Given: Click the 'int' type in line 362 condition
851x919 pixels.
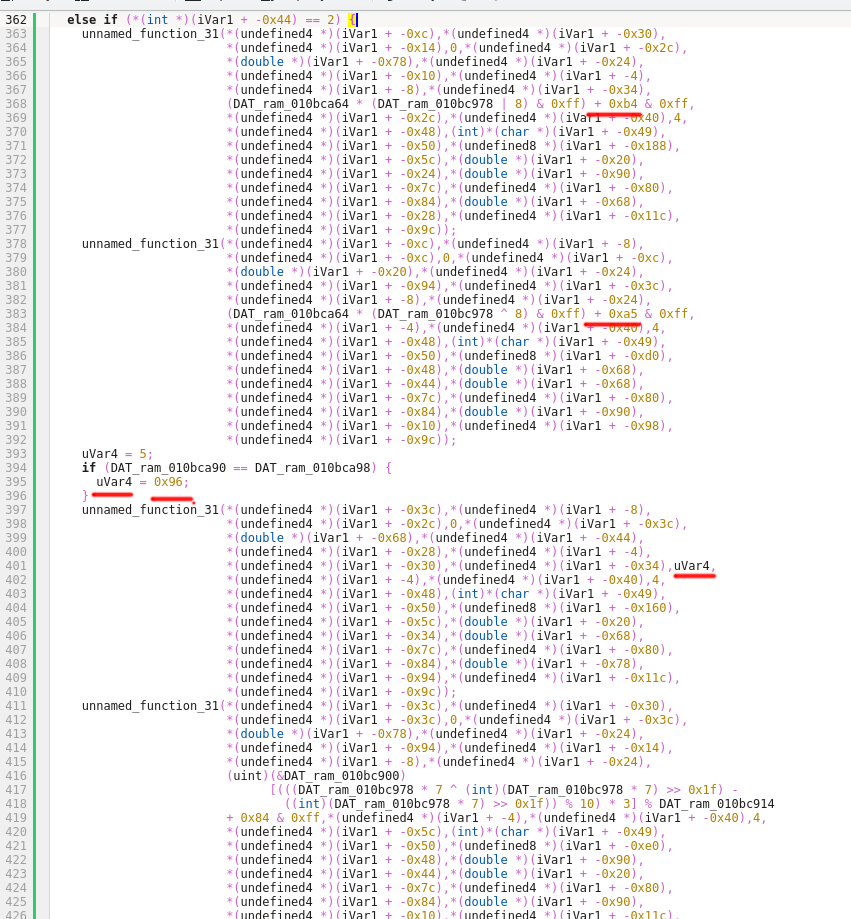Looking at the screenshot, I should (157, 19).
